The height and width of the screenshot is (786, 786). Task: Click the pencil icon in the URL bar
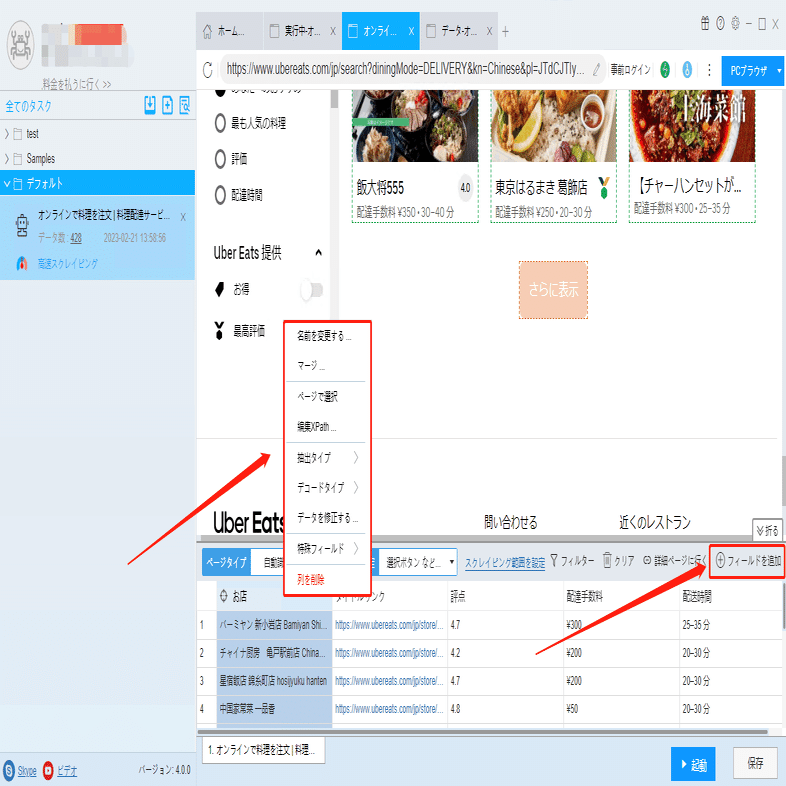(596, 70)
